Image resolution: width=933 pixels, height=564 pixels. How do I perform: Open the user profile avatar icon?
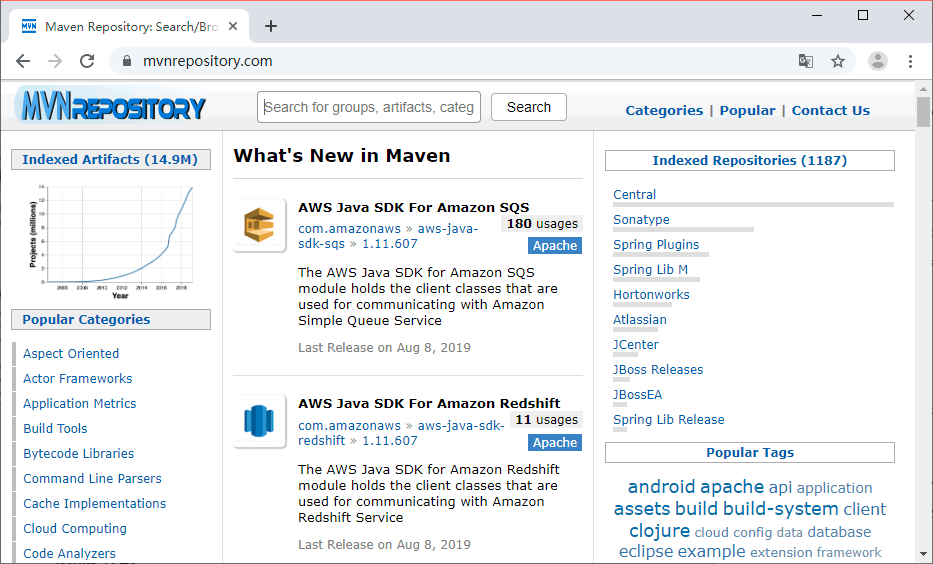[878, 61]
